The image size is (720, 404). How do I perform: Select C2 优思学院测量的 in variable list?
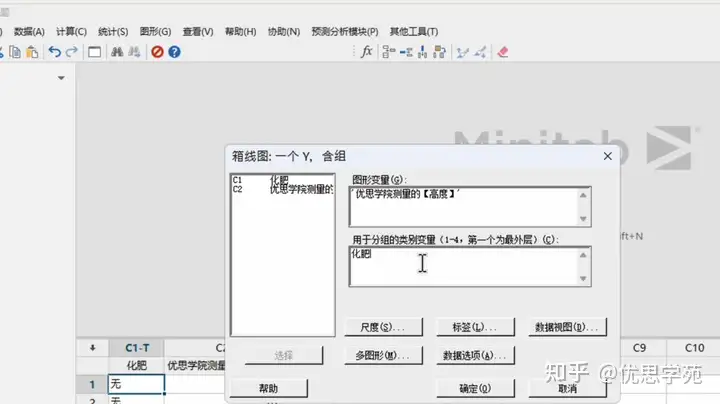click(x=283, y=189)
